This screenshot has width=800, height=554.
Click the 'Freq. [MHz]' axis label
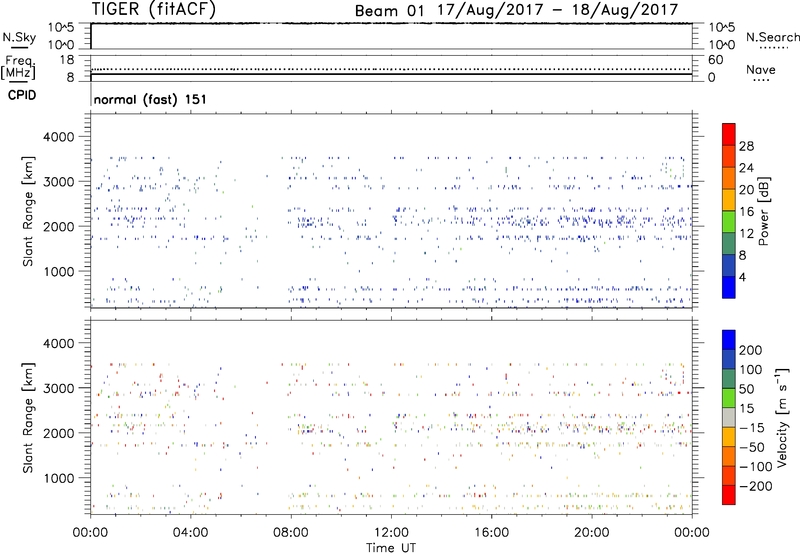18,67
